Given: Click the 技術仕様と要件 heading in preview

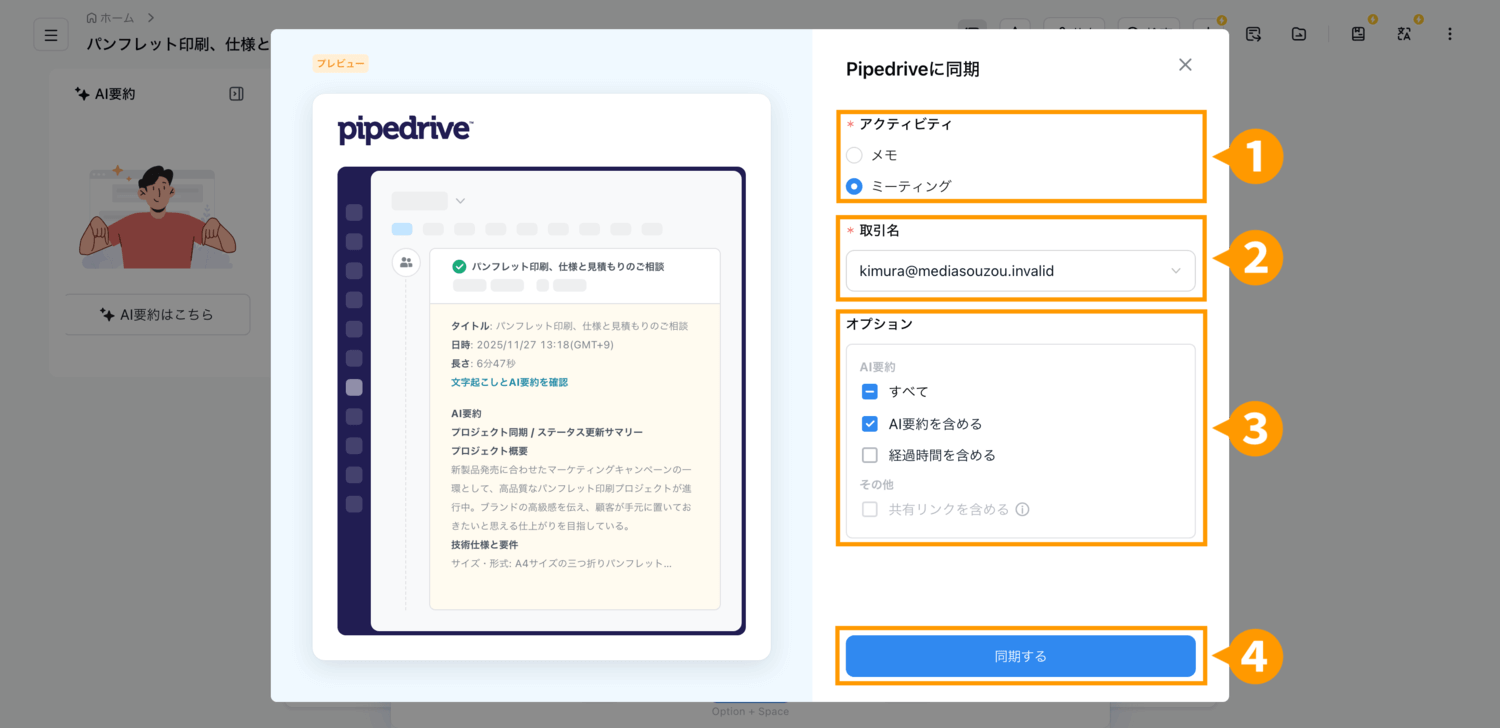Looking at the screenshot, I should [485, 545].
